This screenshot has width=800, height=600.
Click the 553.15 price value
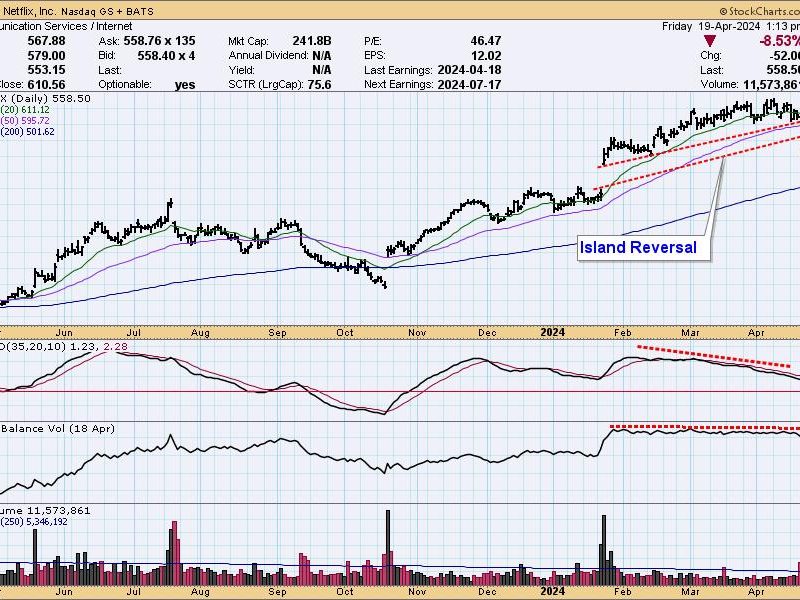point(45,70)
